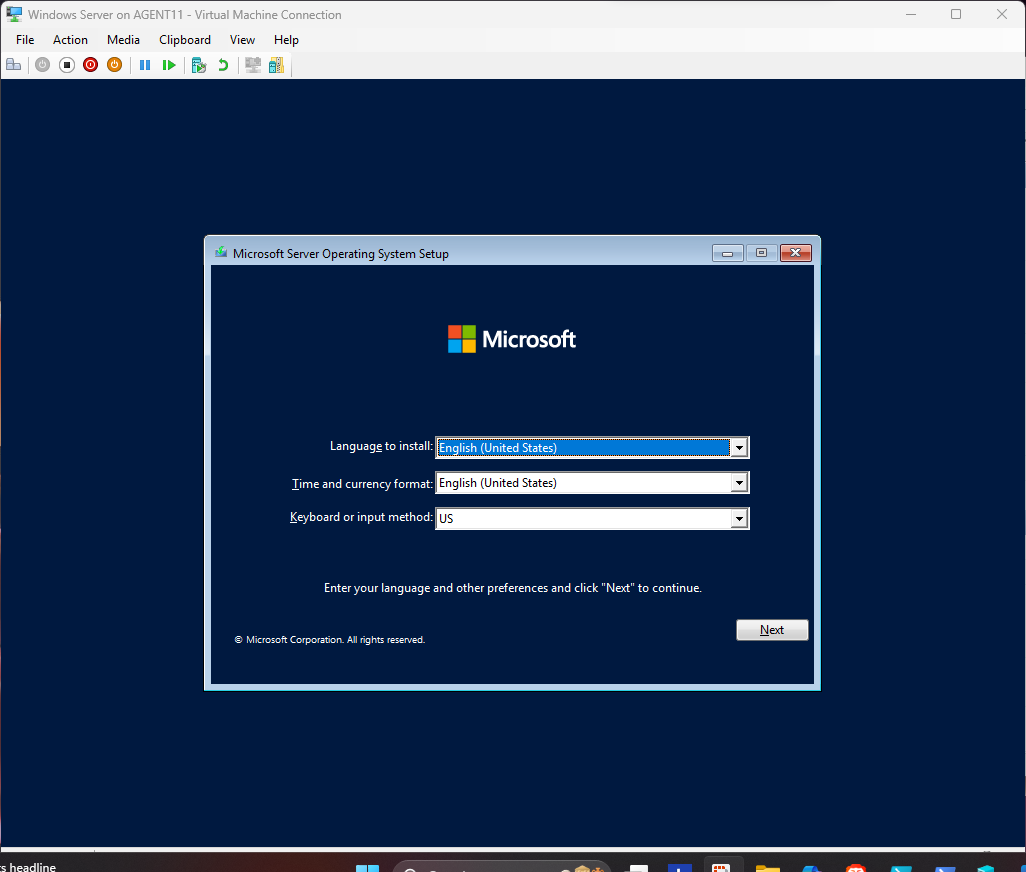Screen dimensions: 1026x872
Task: Open the Media menu
Action: [123, 40]
